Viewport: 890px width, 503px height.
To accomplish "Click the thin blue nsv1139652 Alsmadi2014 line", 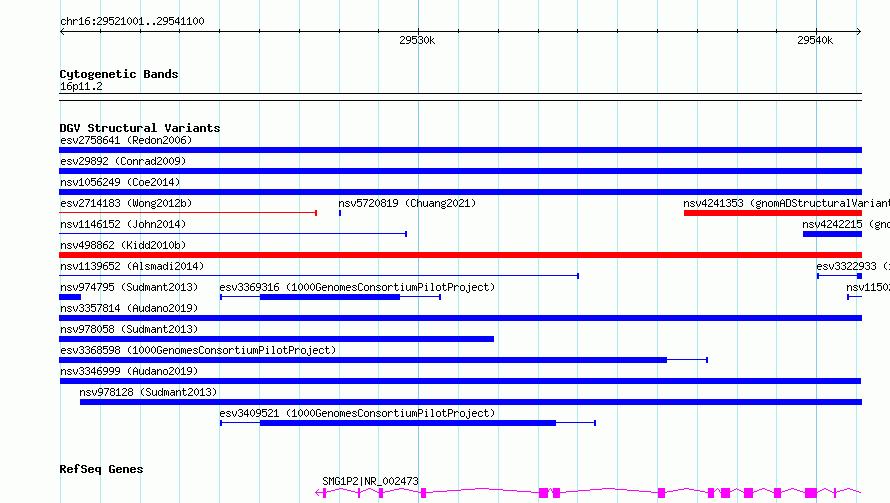I will pos(318,276).
